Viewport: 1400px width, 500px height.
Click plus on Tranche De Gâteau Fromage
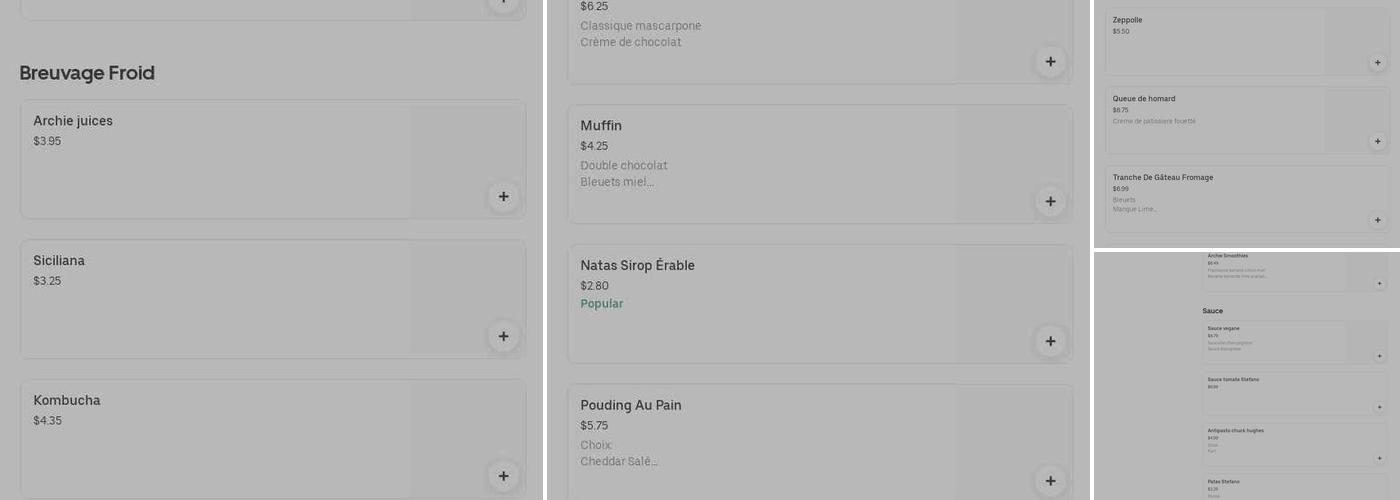[x=1377, y=220]
